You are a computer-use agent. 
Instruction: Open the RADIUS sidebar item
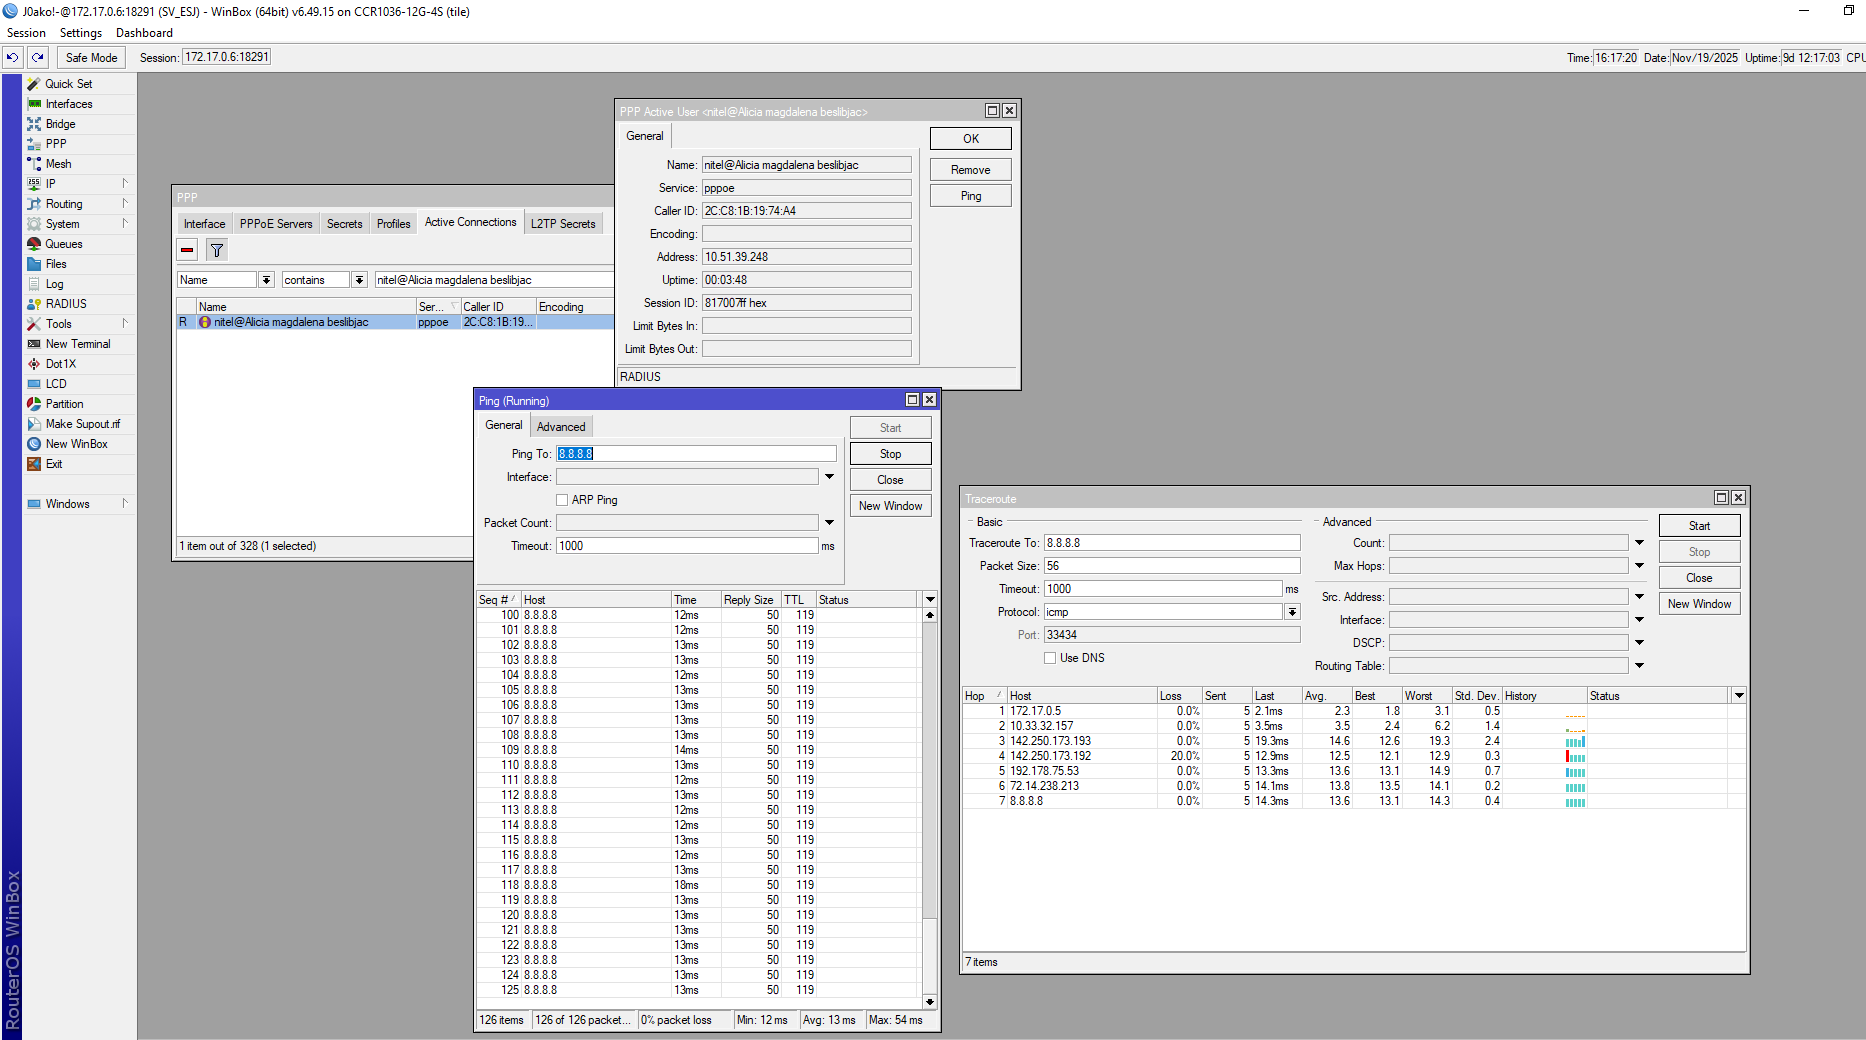click(66, 304)
